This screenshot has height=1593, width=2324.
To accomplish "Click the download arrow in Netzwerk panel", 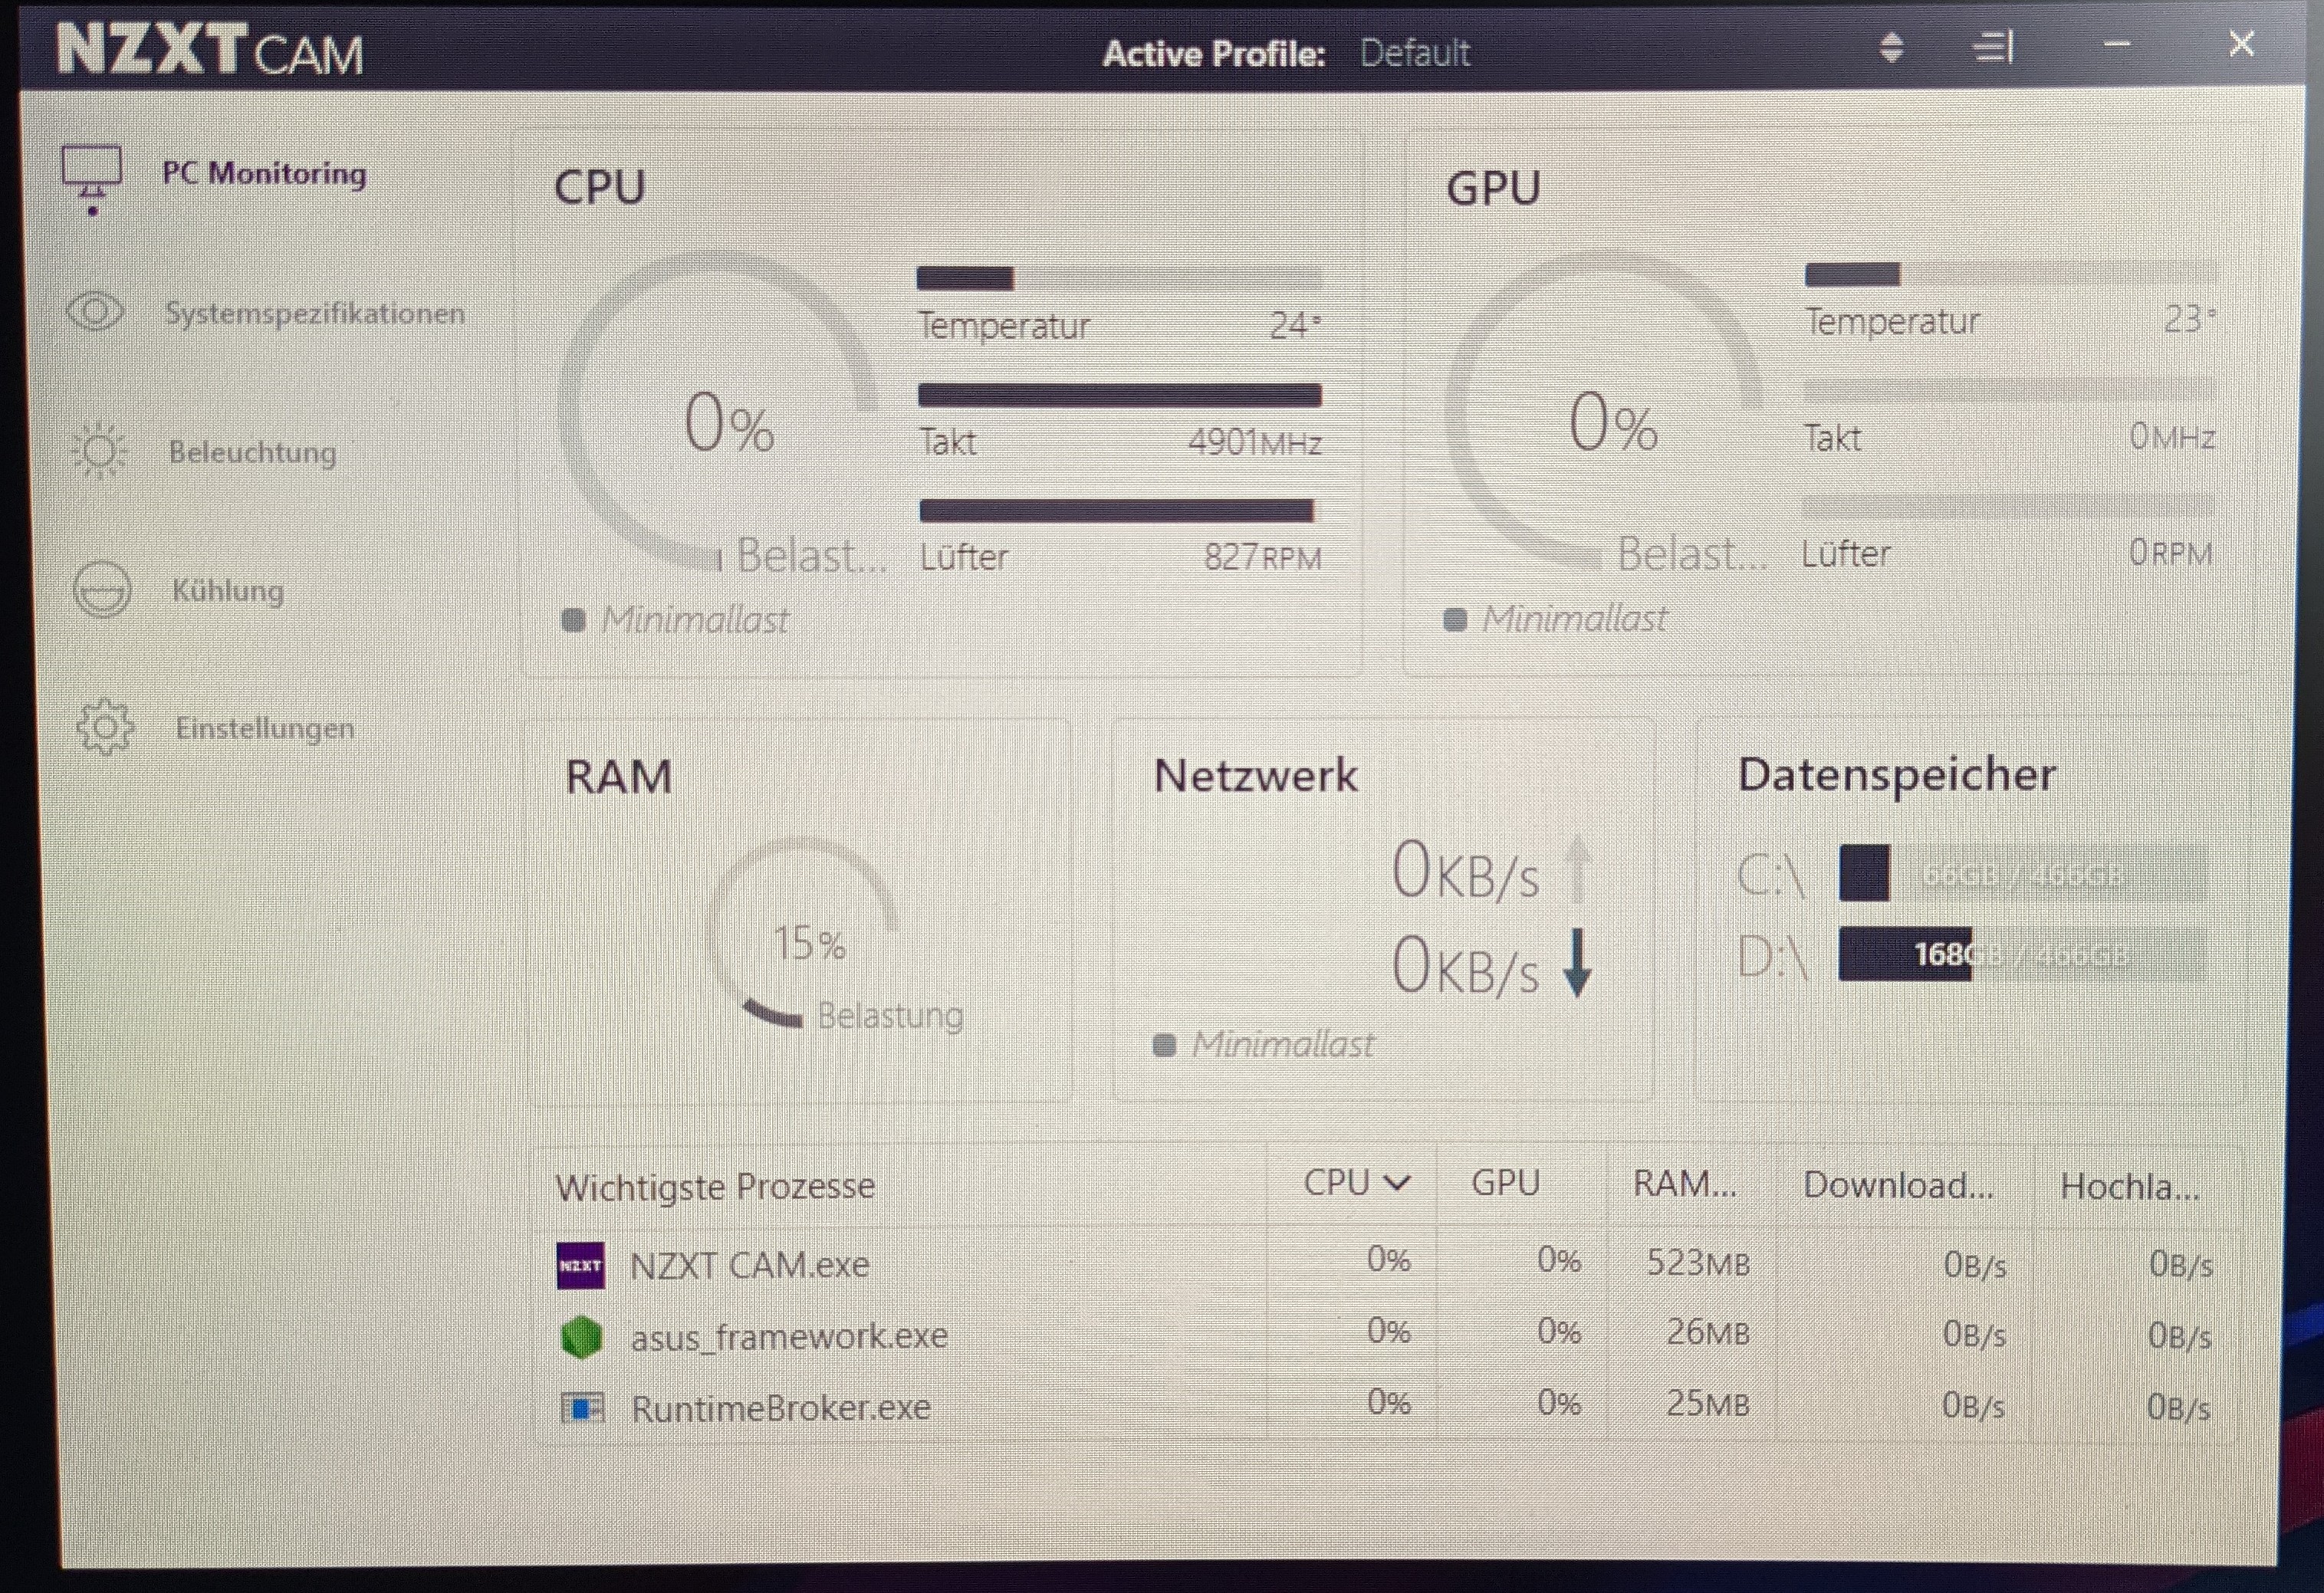I will click(x=1578, y=963).
